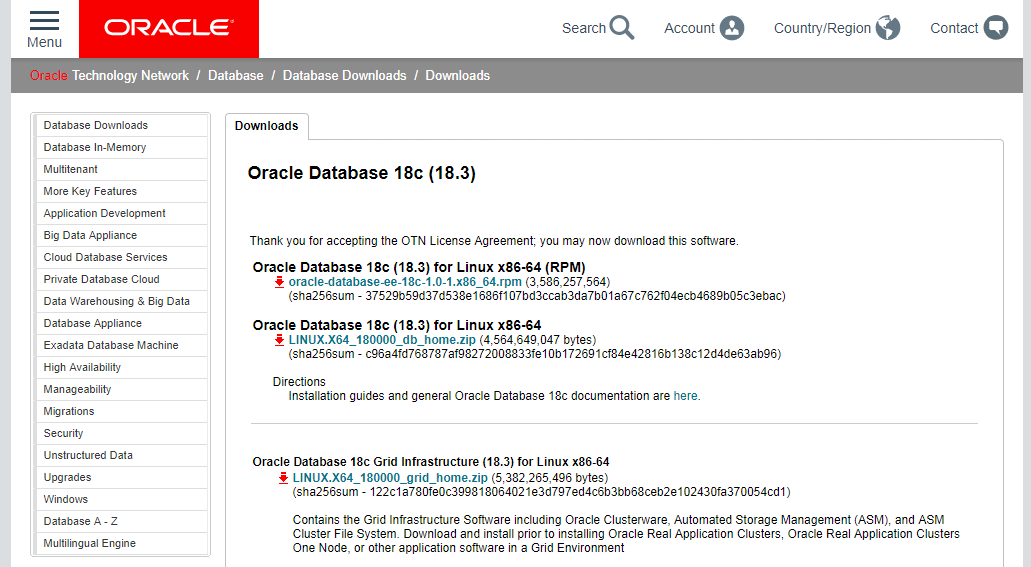Open the documentation 'here' link
The width and height of the screenshot is (1031, 567).
(x=685, y=396)
